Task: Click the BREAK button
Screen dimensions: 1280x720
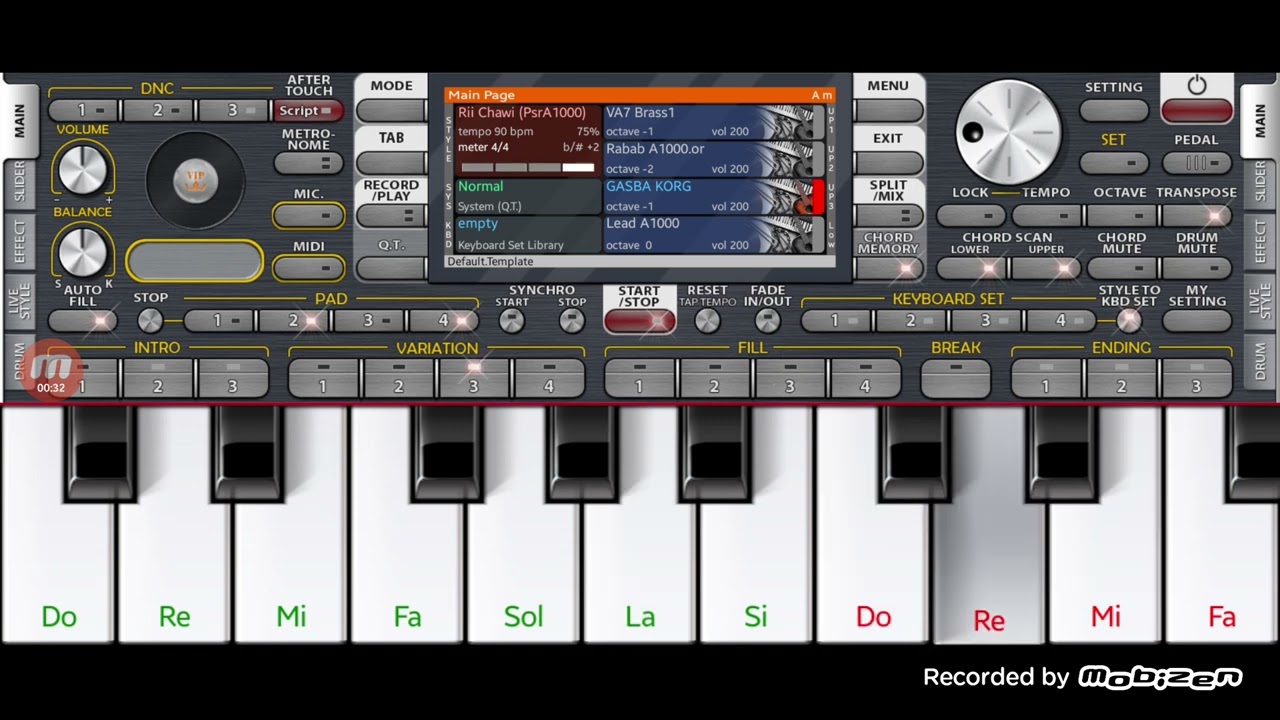Action: (956, 377)
